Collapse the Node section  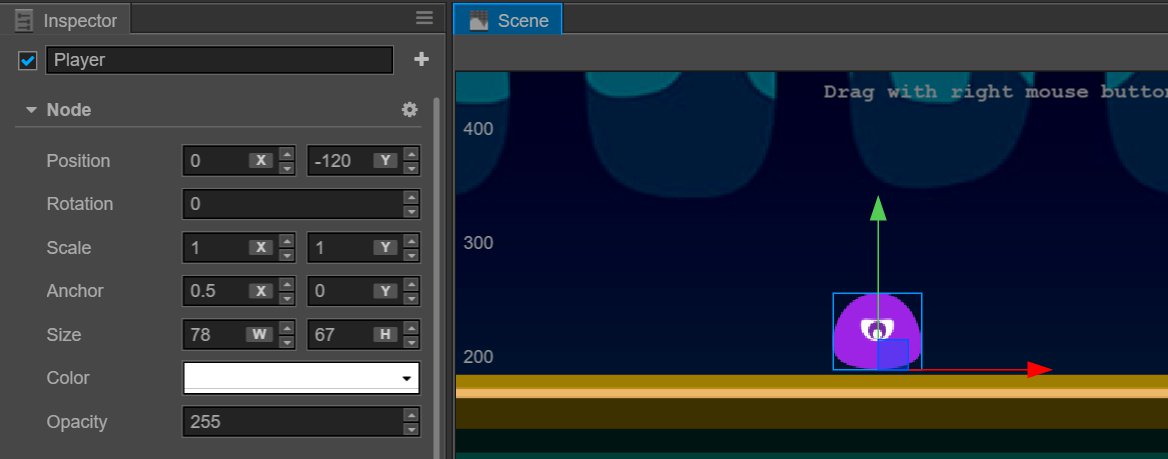(x=31, y=110)
